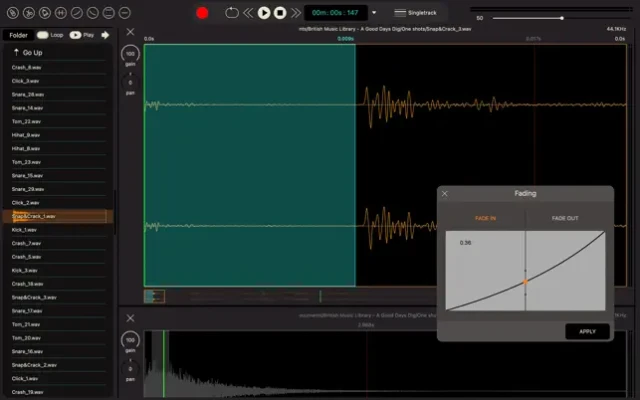Click the rewind double-chevron icon
The height and width of the screenshot is (400, 640).
(x=248, y=13)
